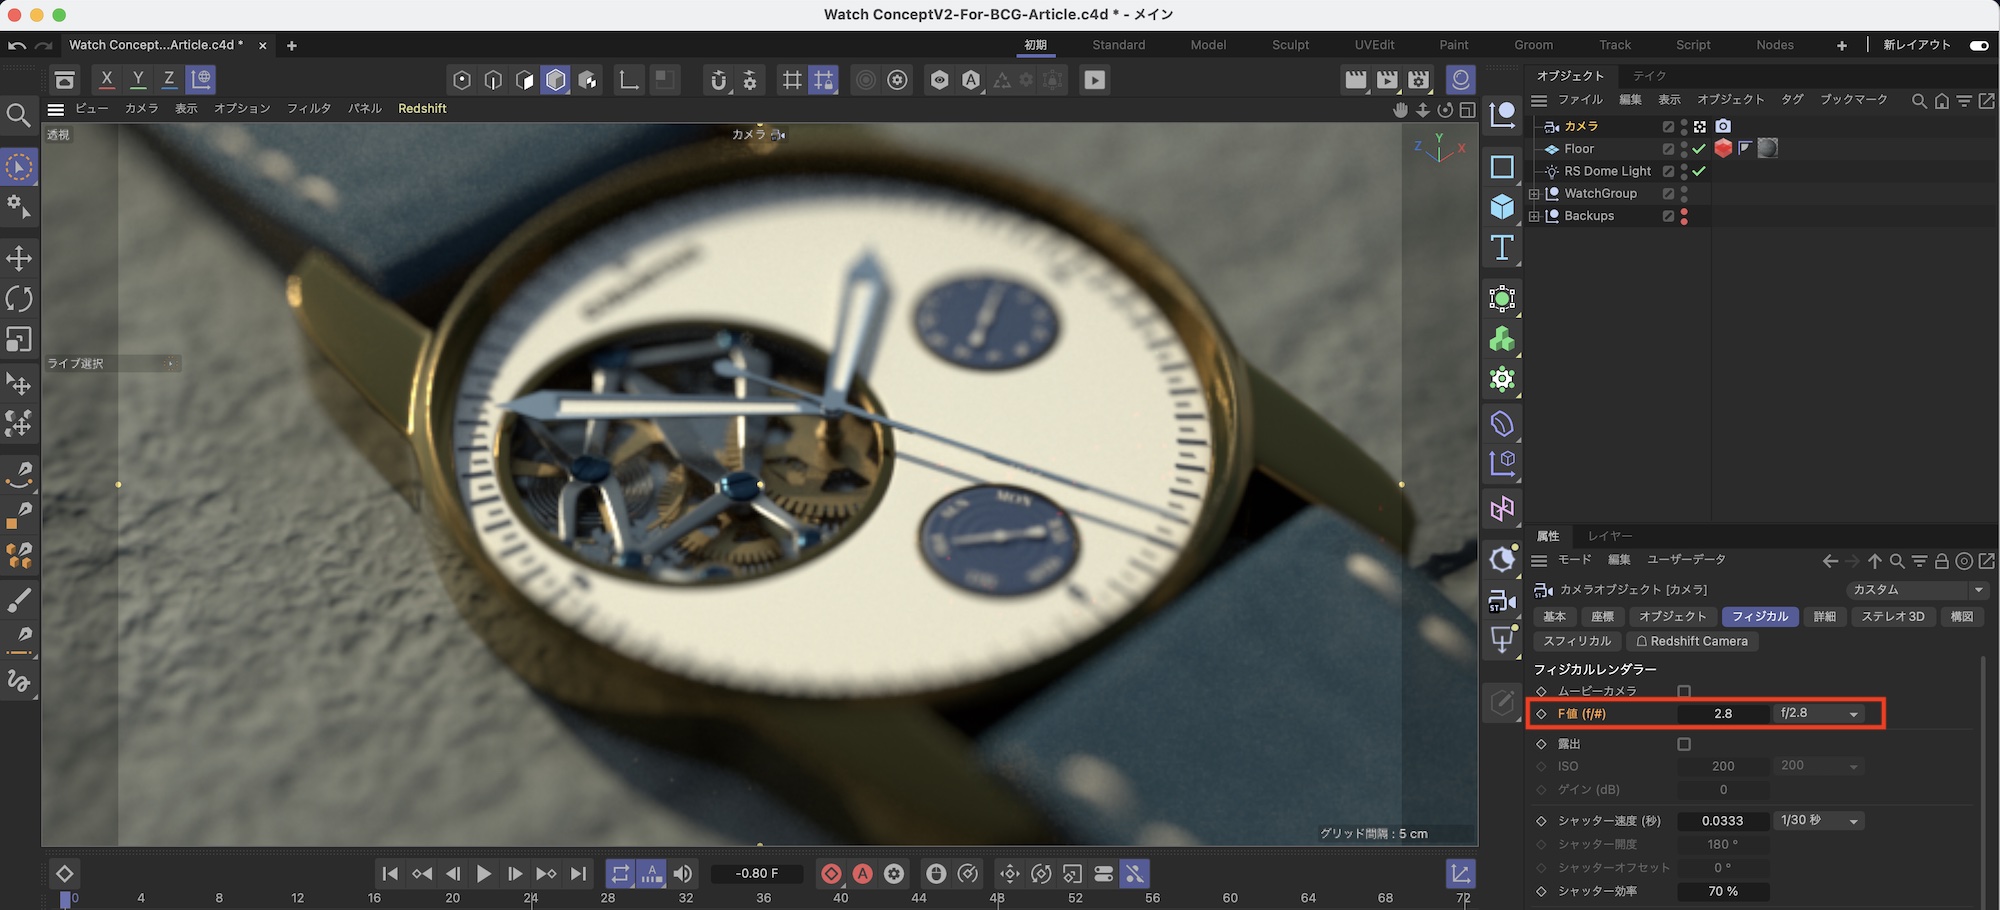Viewport: 2000px width, 910px height.
Task: Select the Rotate tool in left toolbar
Action: point(19,299)
